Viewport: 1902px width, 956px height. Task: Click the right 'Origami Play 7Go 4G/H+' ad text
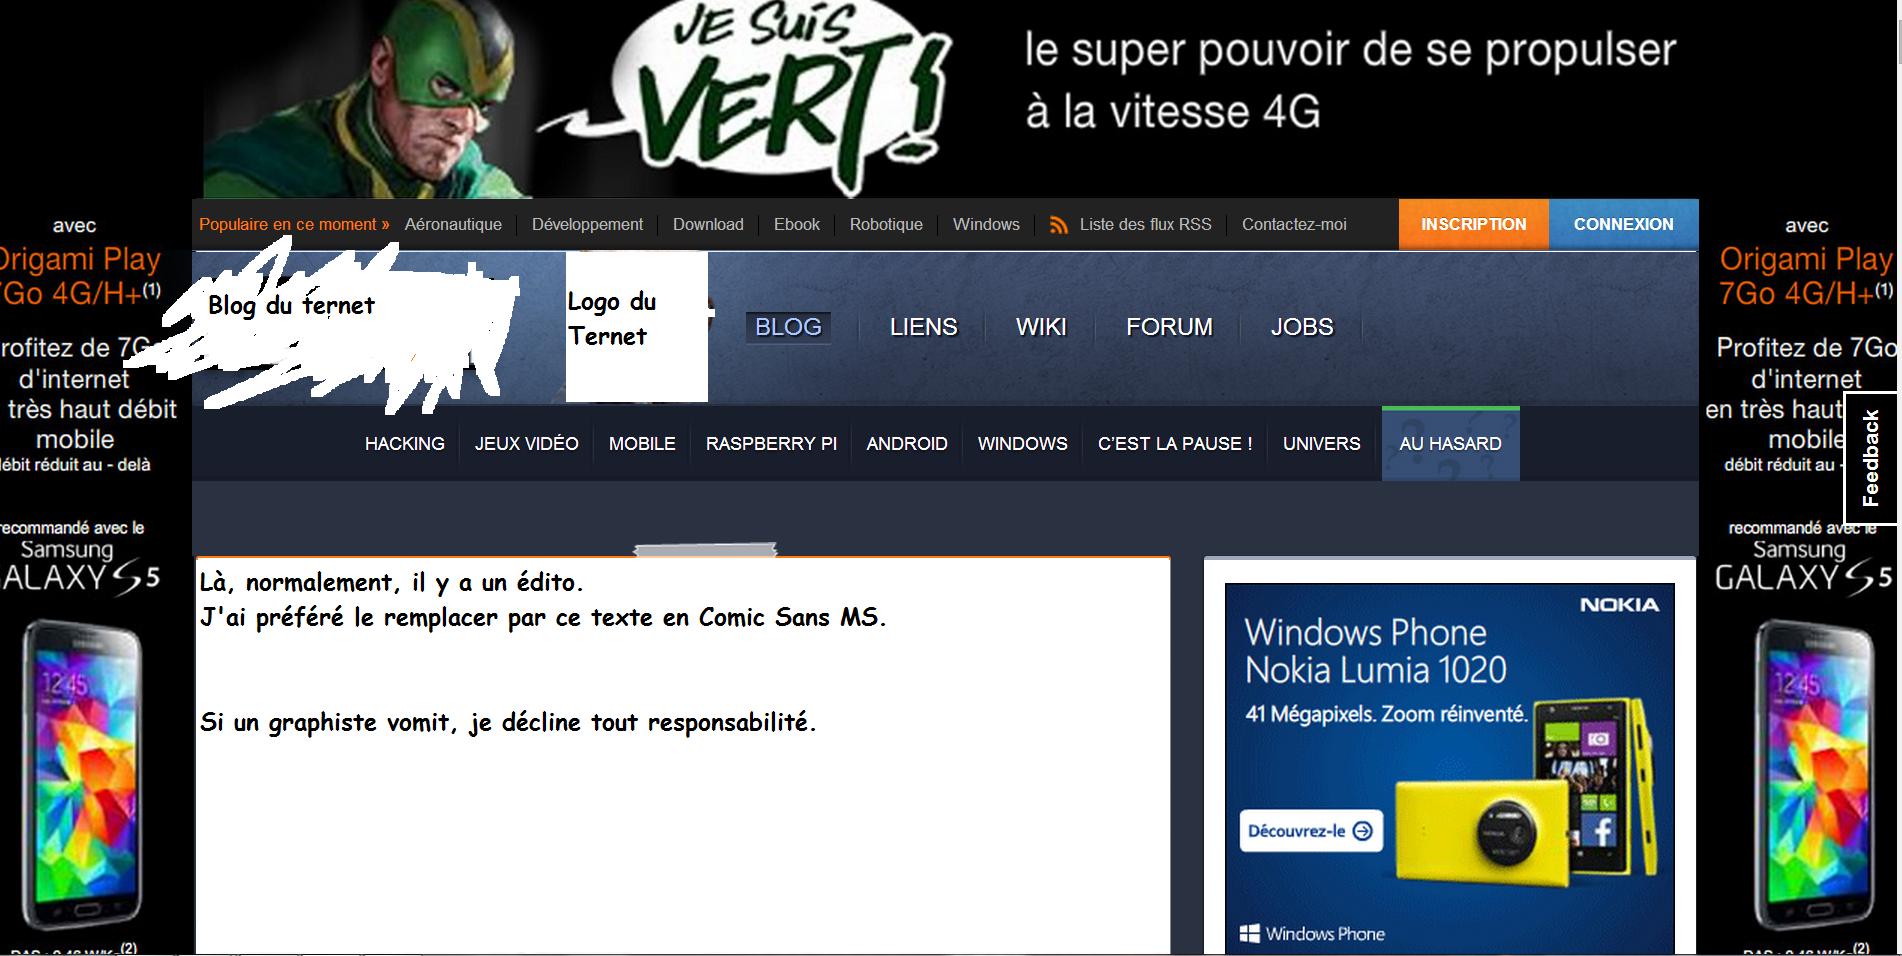click(1806, 276)
